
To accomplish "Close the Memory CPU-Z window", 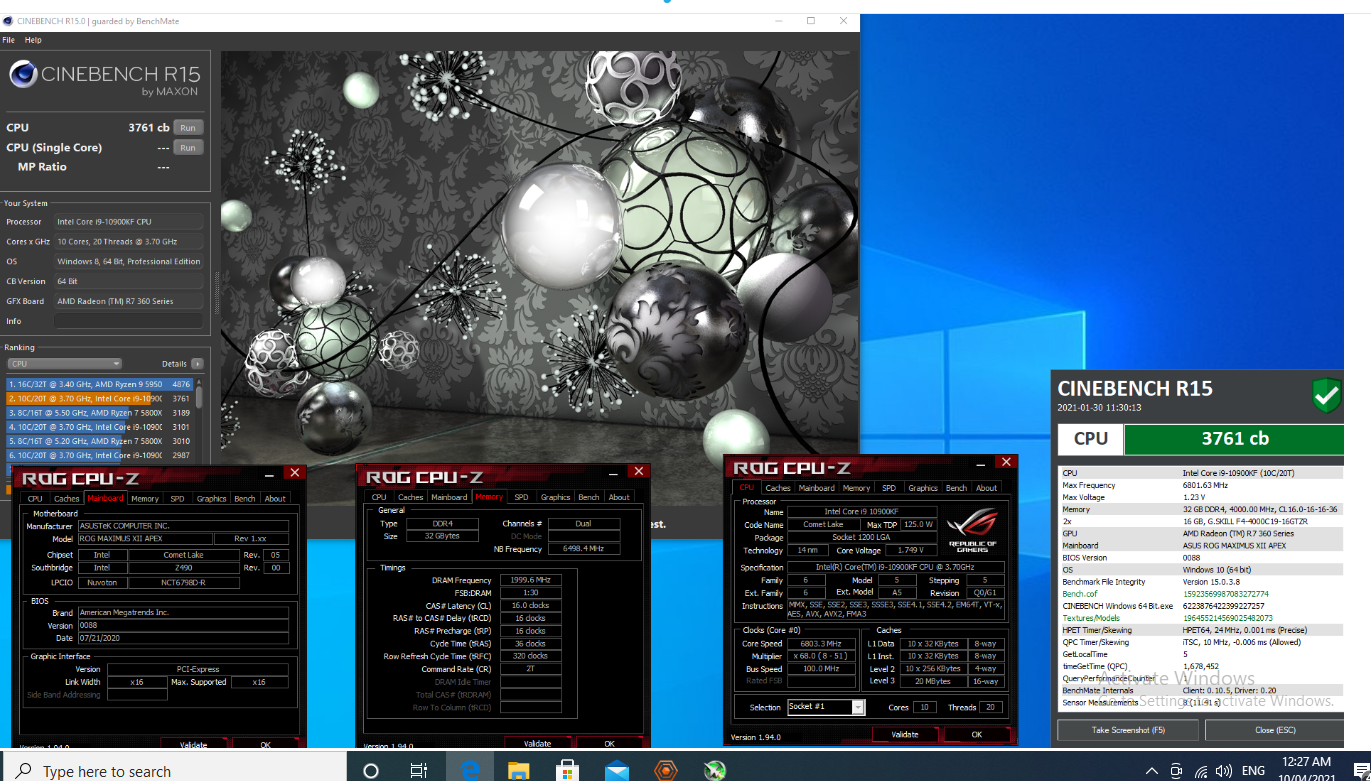I will point(639,471).
